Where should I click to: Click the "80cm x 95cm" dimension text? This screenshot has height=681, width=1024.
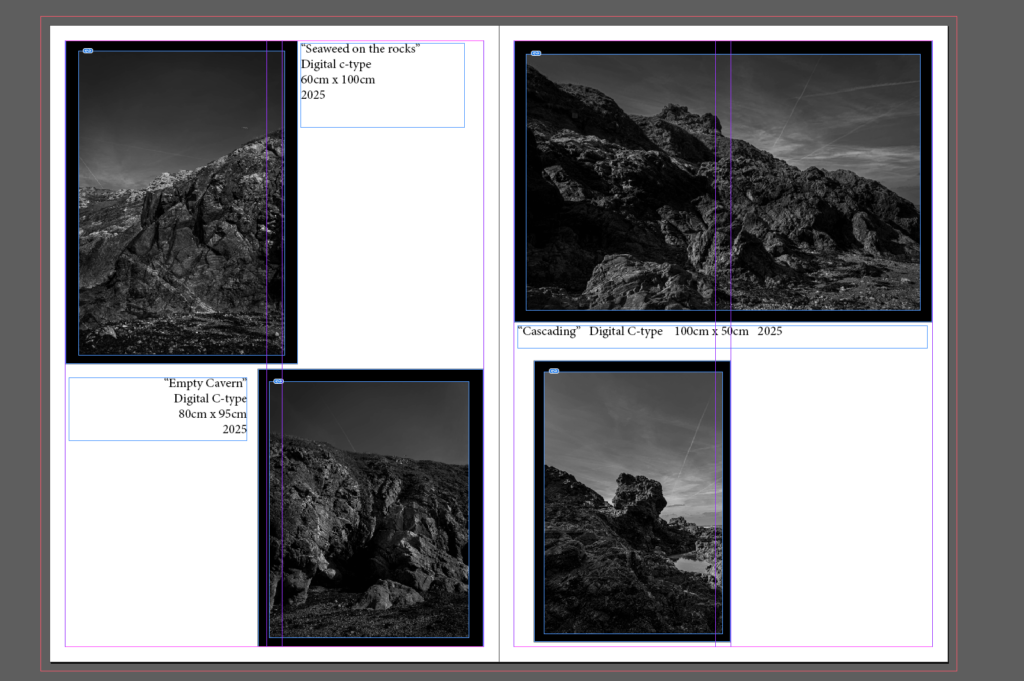tap(212, 414)
